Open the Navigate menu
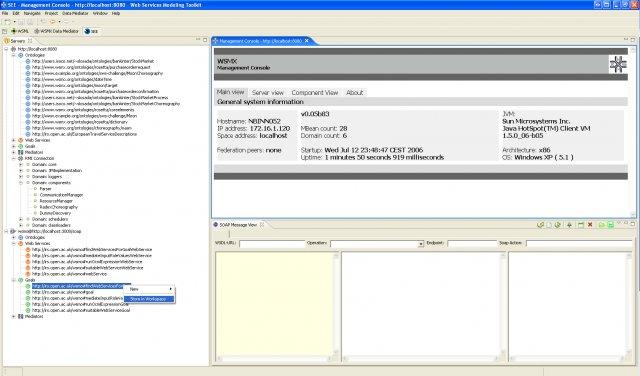 32,13
